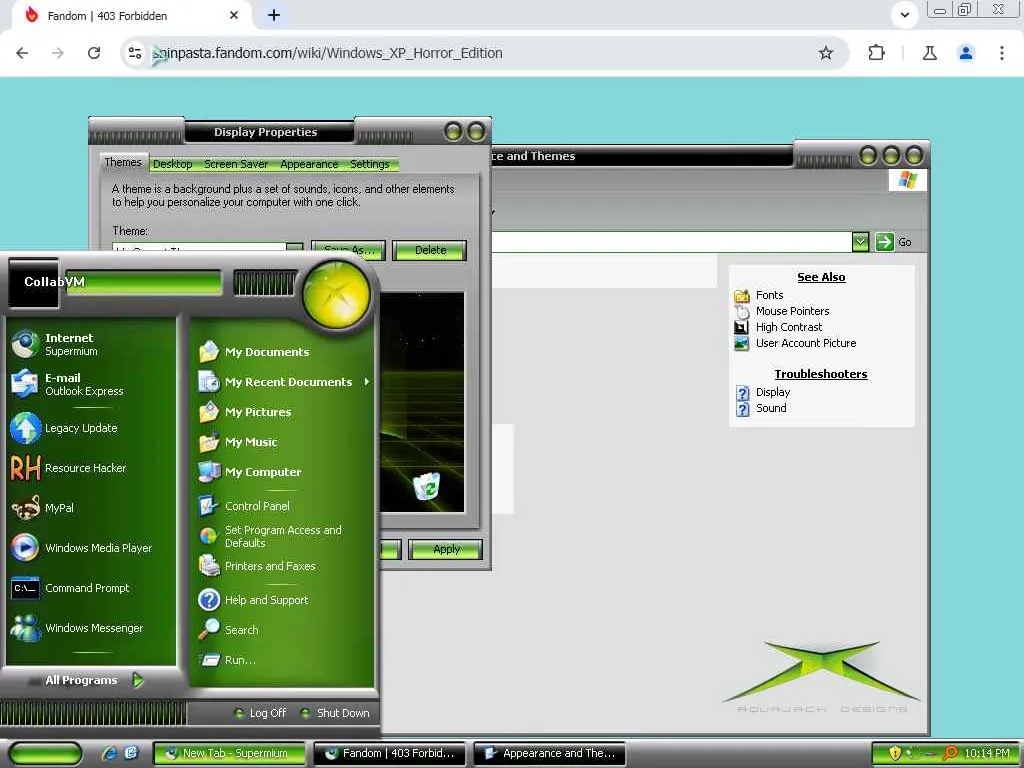The image size is (1024, 768).
Task: Open My Pictures folder
Action: click(x=245, y=412)
